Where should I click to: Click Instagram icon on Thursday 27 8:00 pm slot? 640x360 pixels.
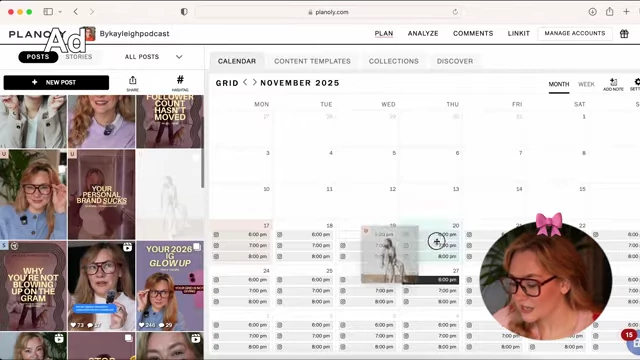(x=406, y=302)
